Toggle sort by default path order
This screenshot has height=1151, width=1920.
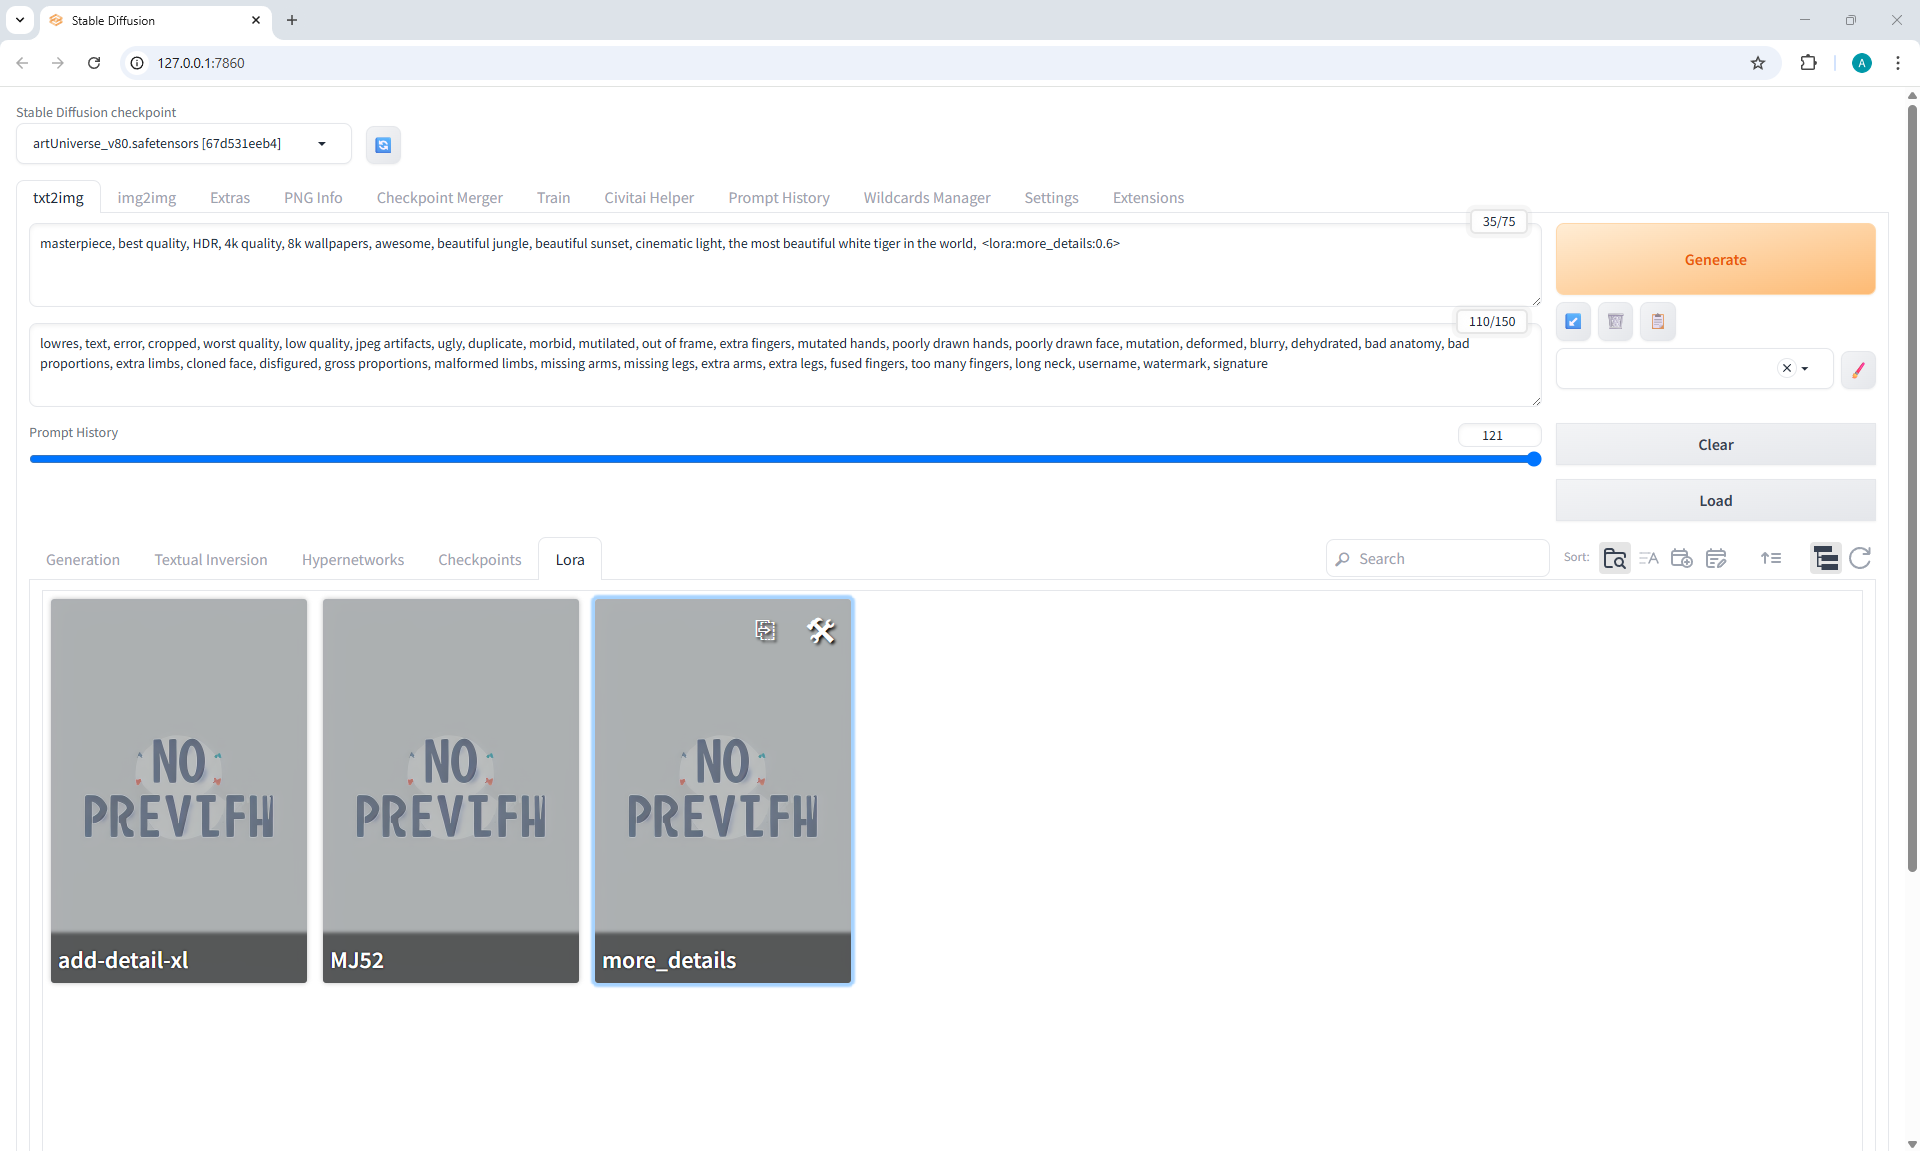pyautogui.click(x=1614, y=558)
